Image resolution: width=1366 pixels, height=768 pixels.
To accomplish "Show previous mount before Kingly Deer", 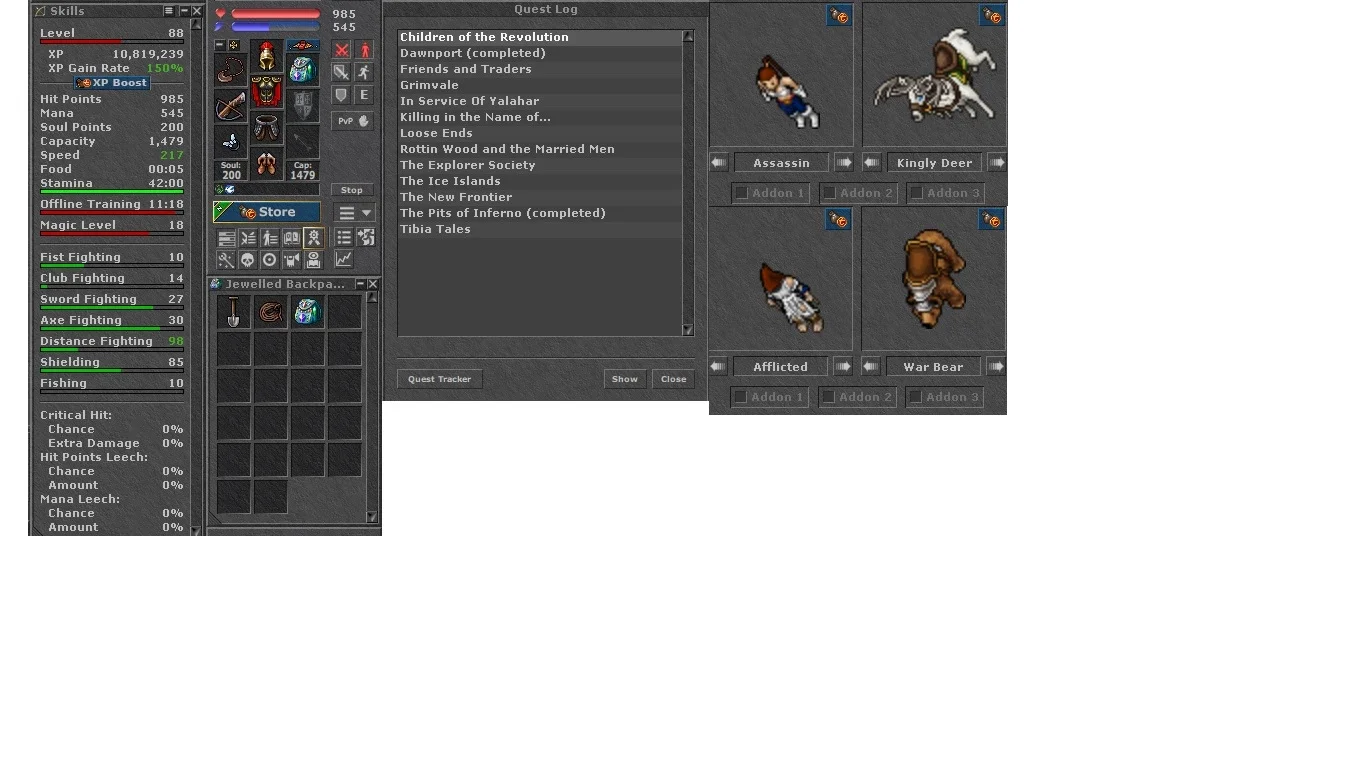I will pyautogui.click(x=872, y=162).
